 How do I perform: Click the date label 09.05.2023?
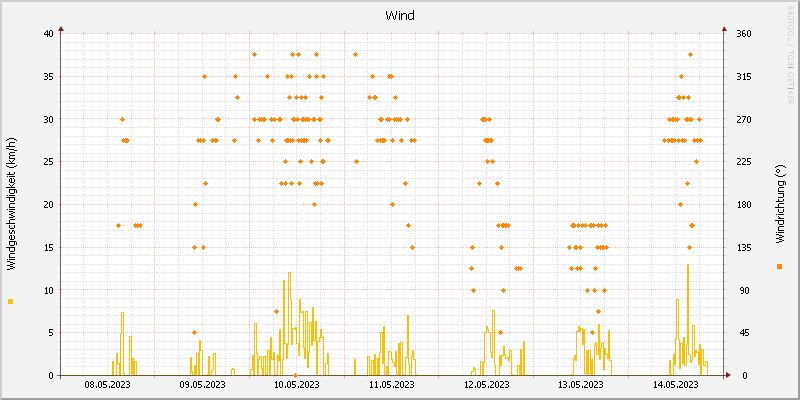(x=203, y=384)
